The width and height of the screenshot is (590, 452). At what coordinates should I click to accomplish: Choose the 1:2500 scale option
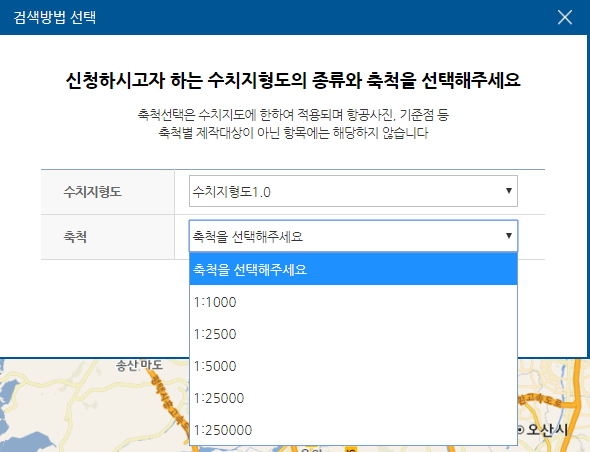coord(353,334)
